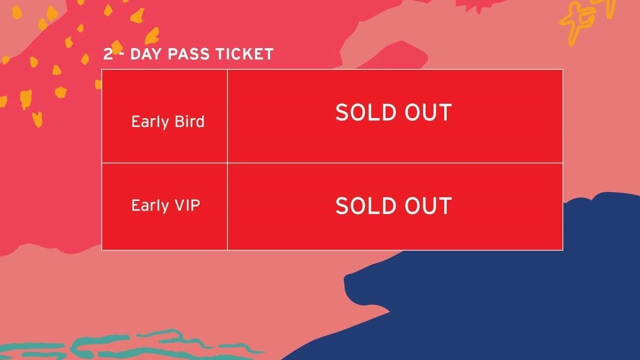
Task: Click the word 'PASS' in the heading
Action: coord(189,54)
